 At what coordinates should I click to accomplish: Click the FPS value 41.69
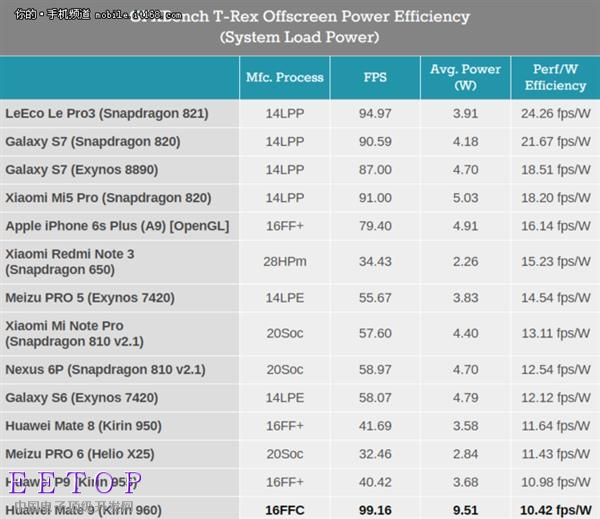[x=375, y=426]
